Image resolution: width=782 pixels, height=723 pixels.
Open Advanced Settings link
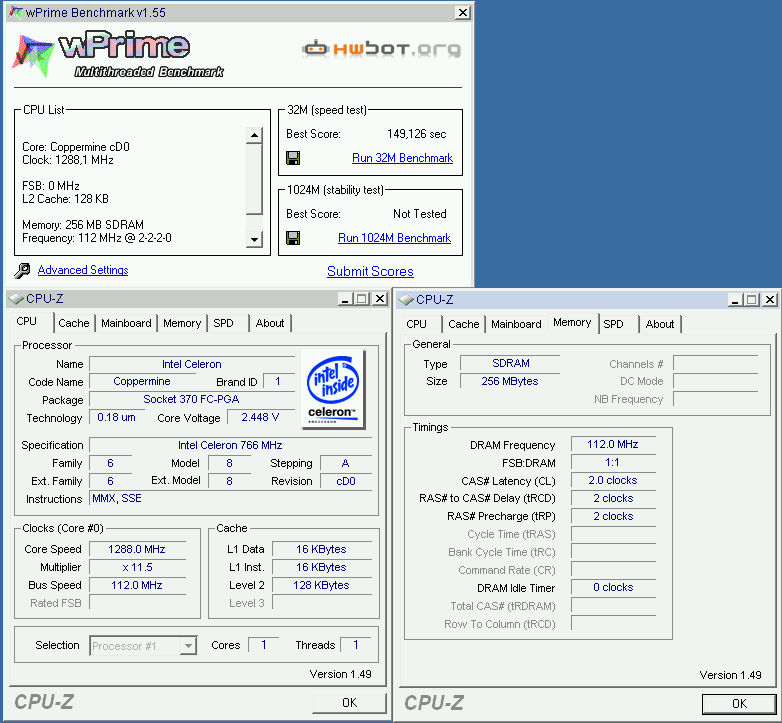[x=83, y=270]
